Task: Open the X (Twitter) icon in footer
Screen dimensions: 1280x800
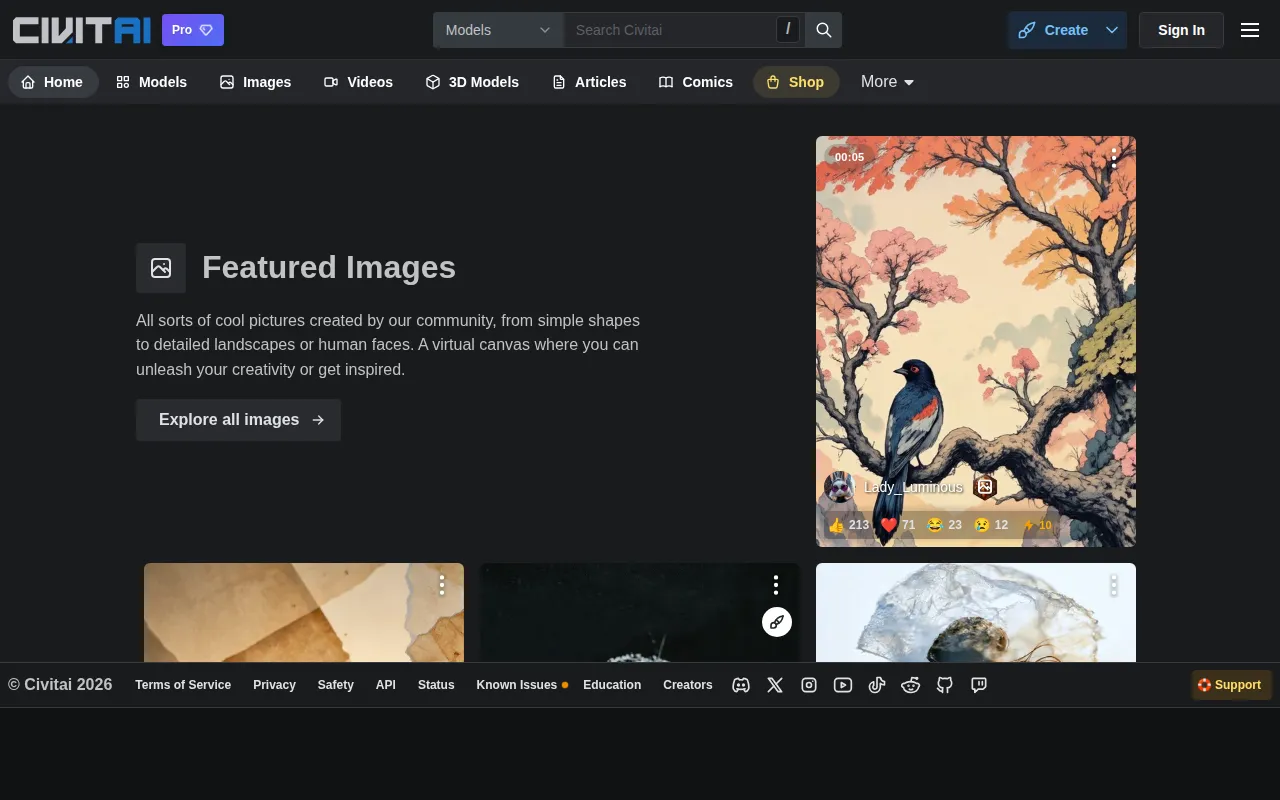Action: coord(775,685)
